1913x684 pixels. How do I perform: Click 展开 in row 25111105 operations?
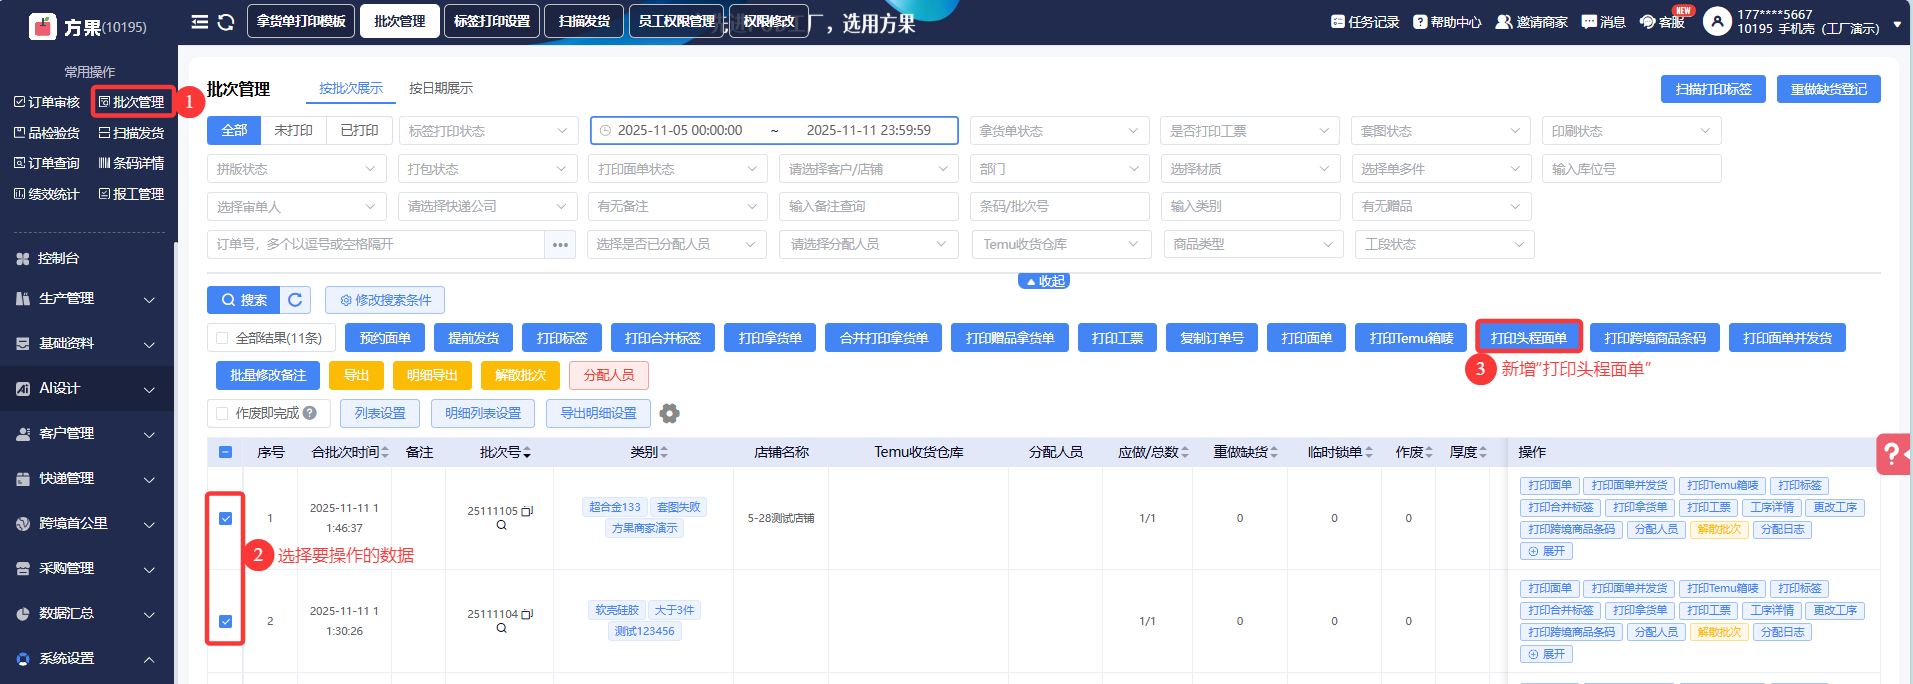[1546, 551]
